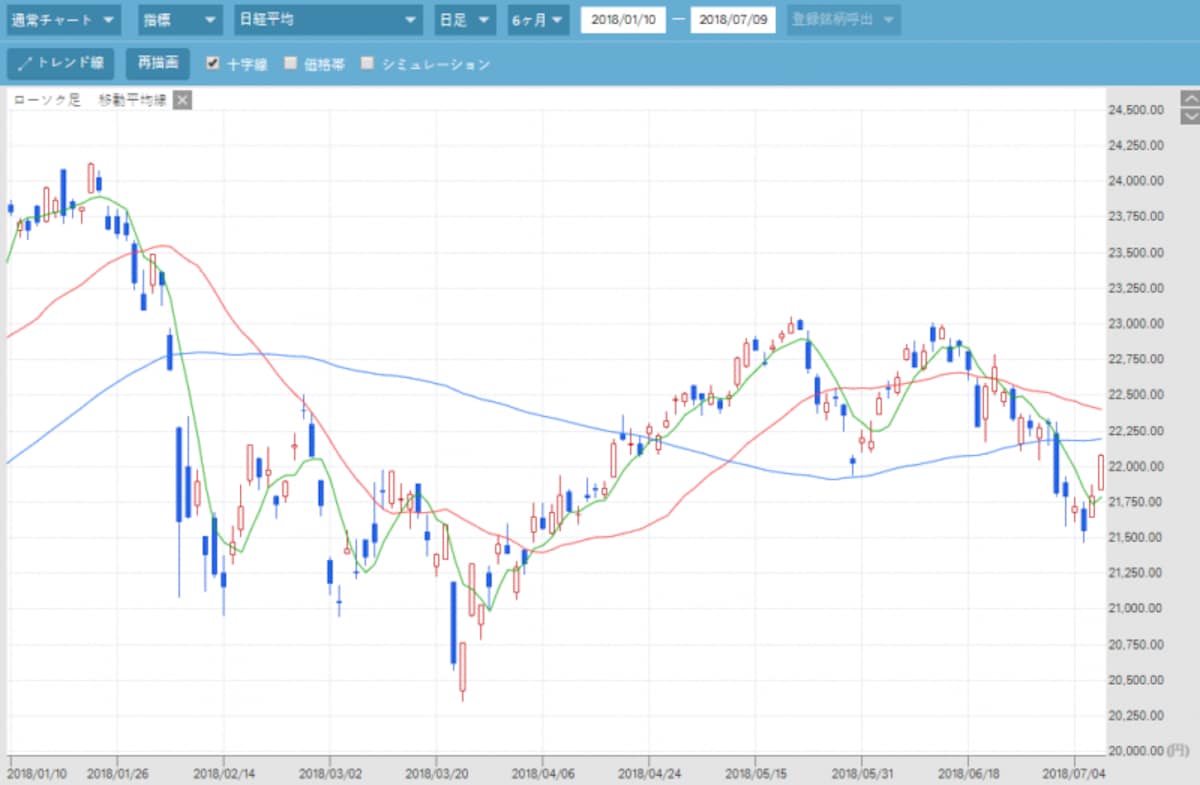Toggle the 十字線 crosshair checkbox
Viewport: 1200px width, 785px height.
[212, 63]
